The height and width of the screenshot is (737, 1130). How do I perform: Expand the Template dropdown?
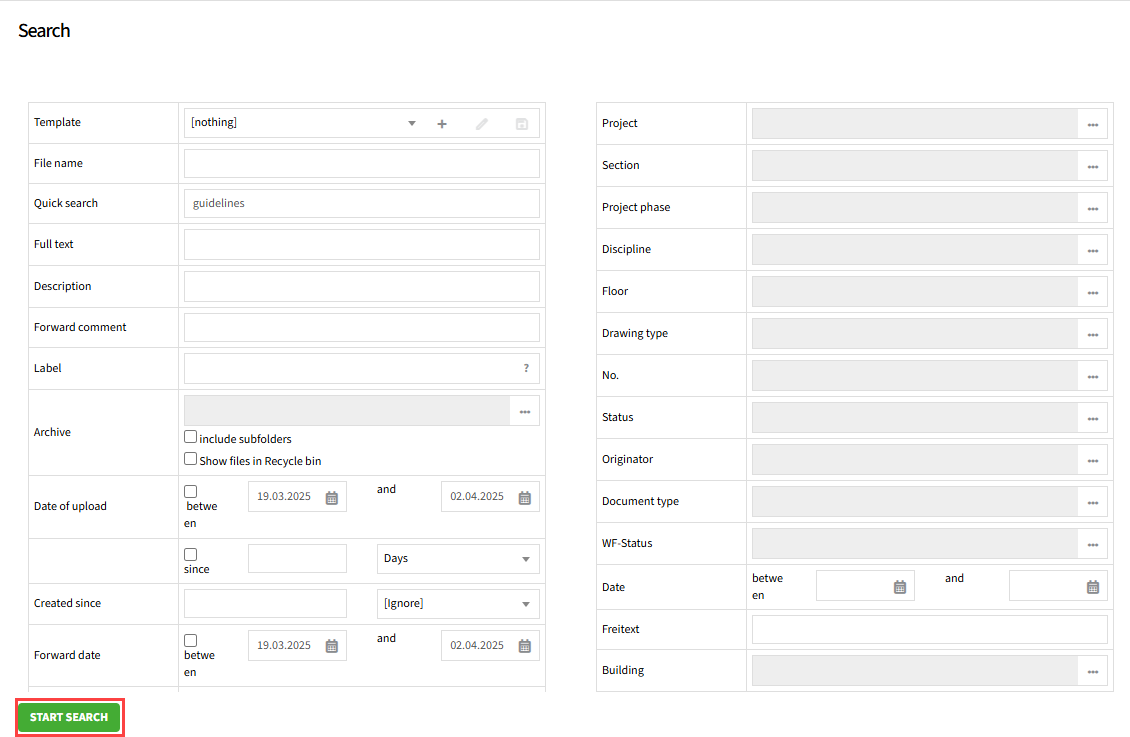pos(411,123)
